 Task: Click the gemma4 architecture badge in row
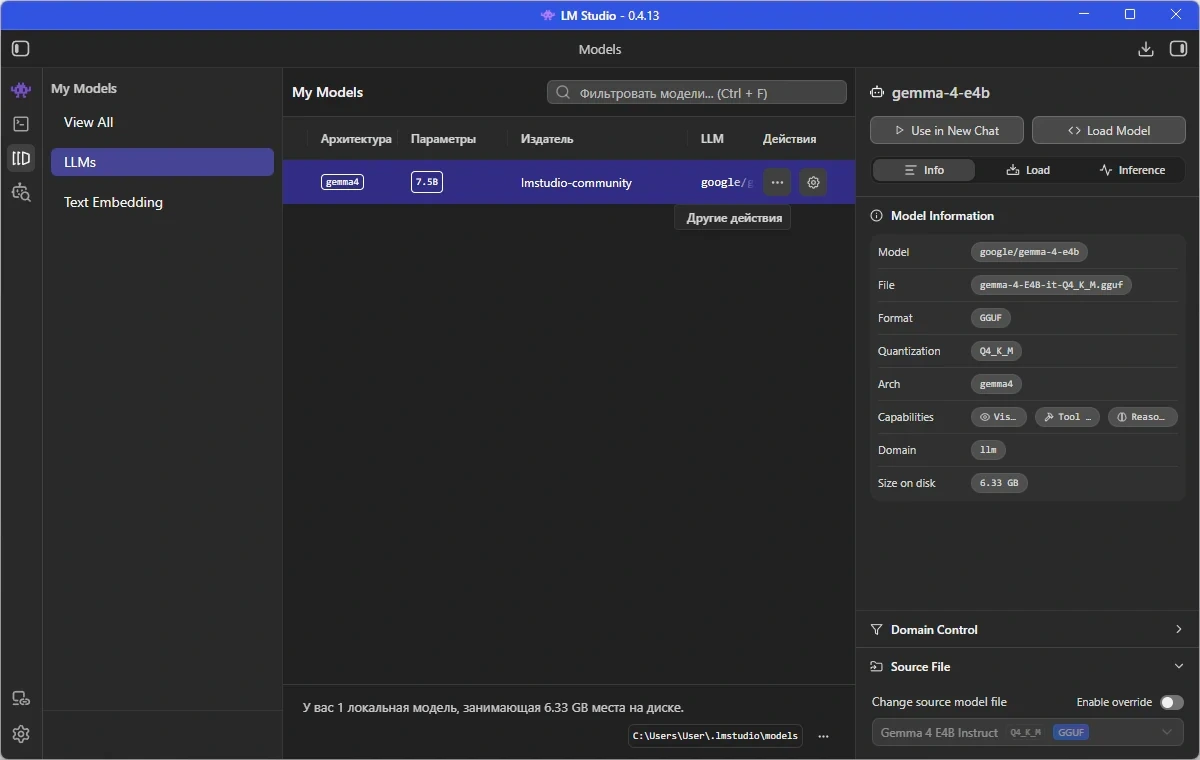[342, 182]
